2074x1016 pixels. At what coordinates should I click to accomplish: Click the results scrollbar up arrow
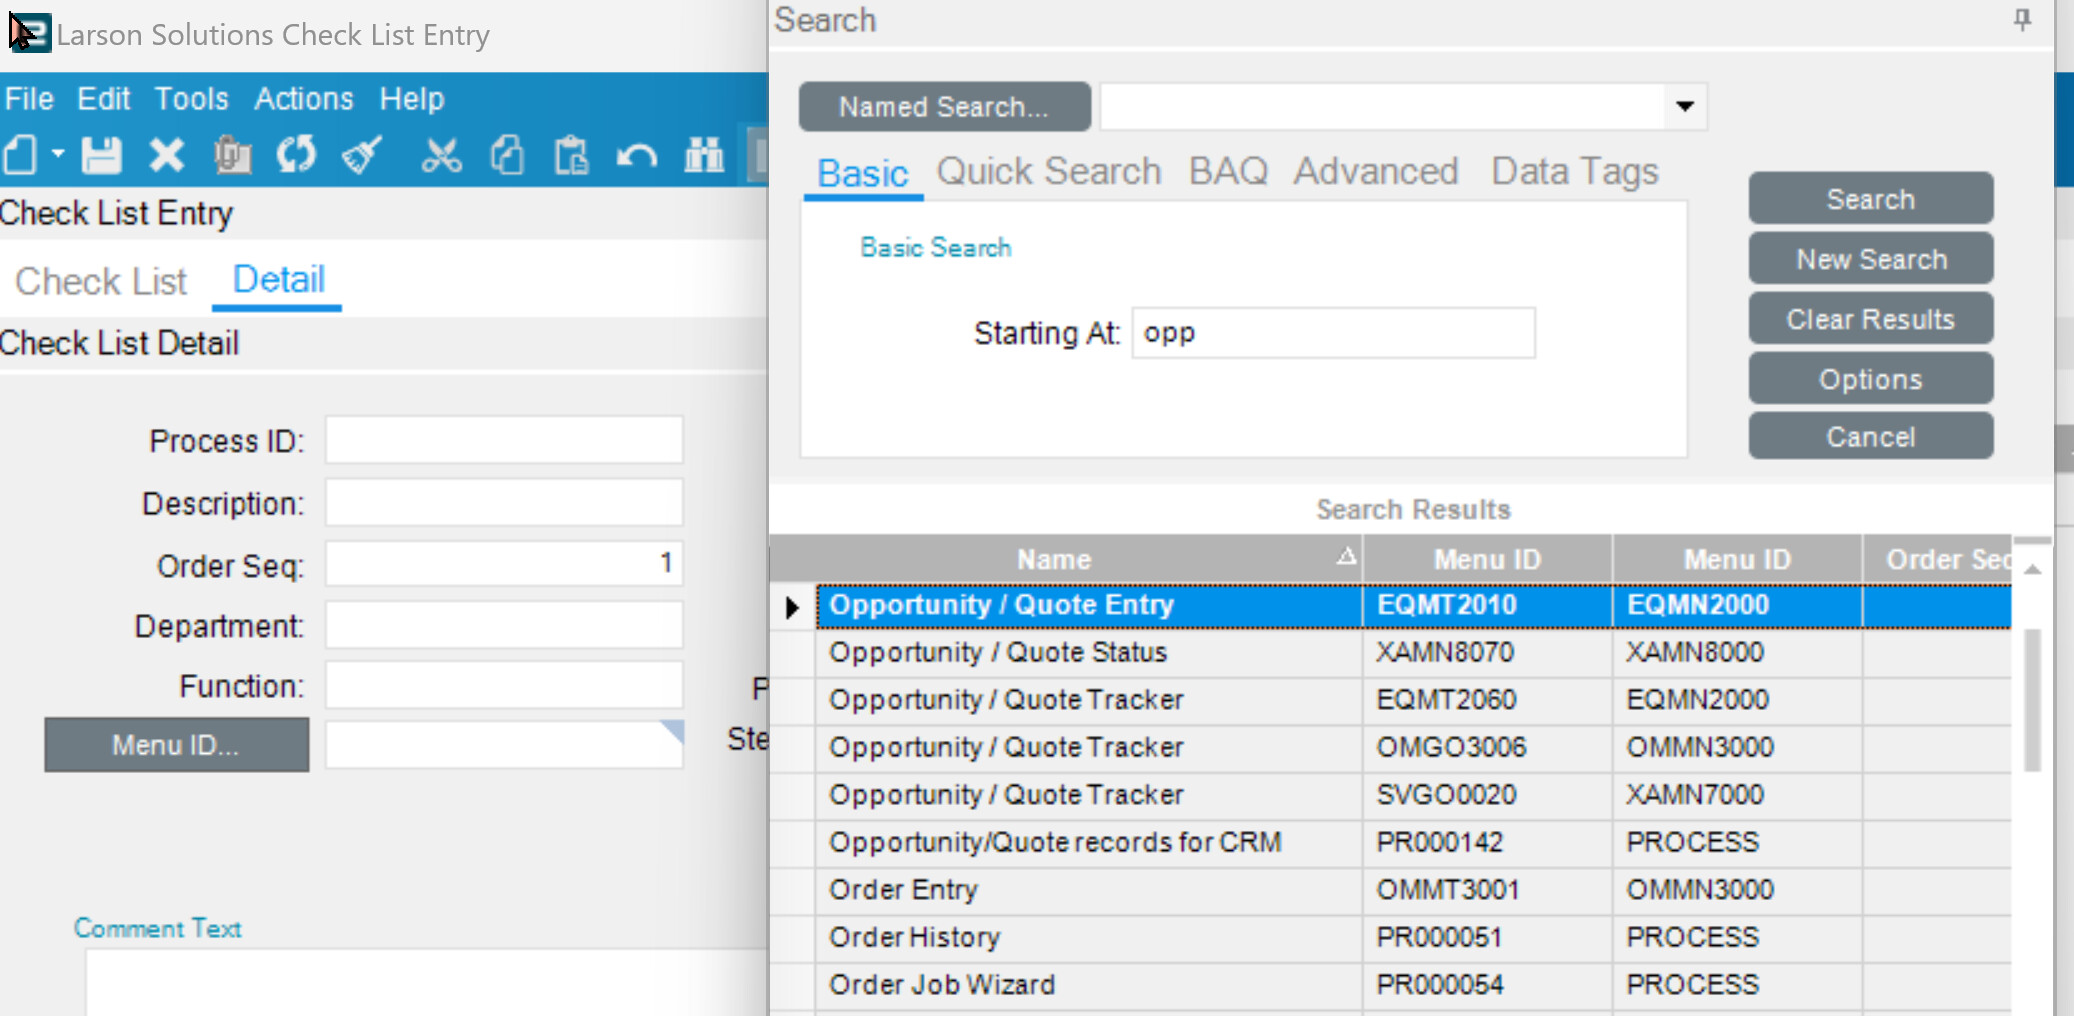click(x=2032, y=569)
